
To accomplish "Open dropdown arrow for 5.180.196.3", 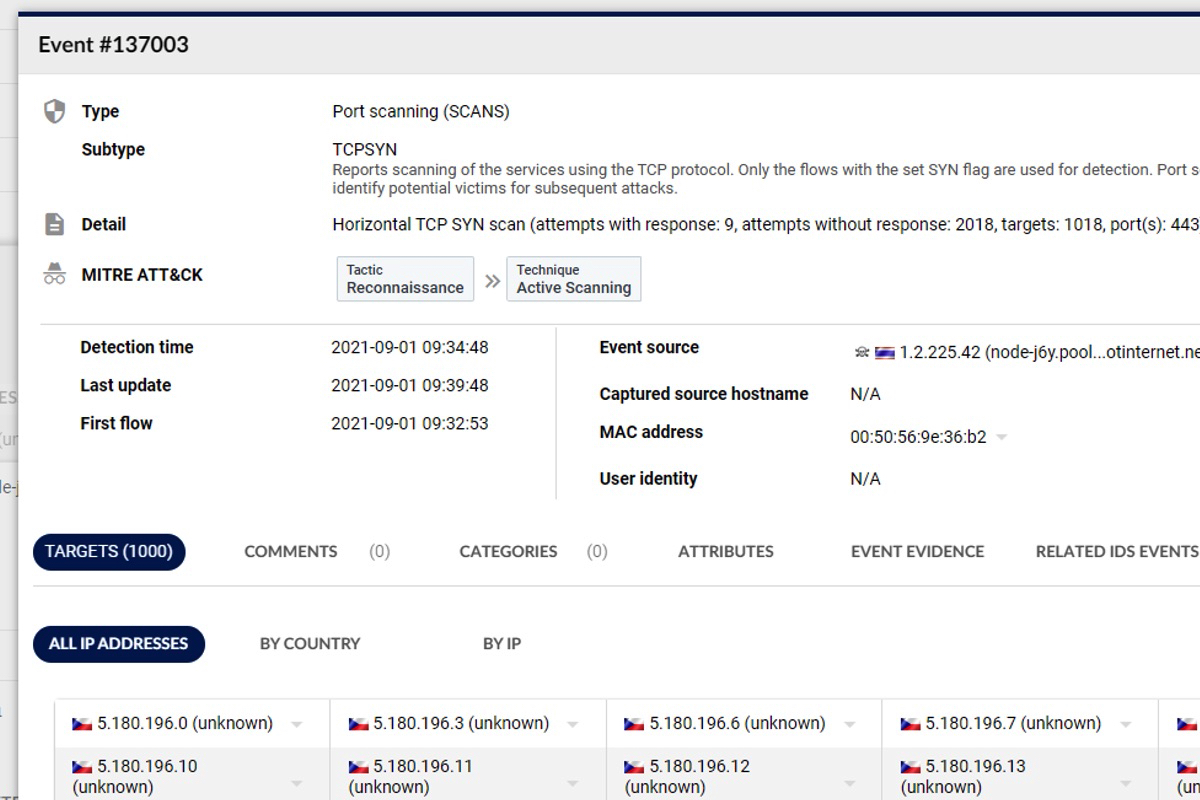I will 573,724.
